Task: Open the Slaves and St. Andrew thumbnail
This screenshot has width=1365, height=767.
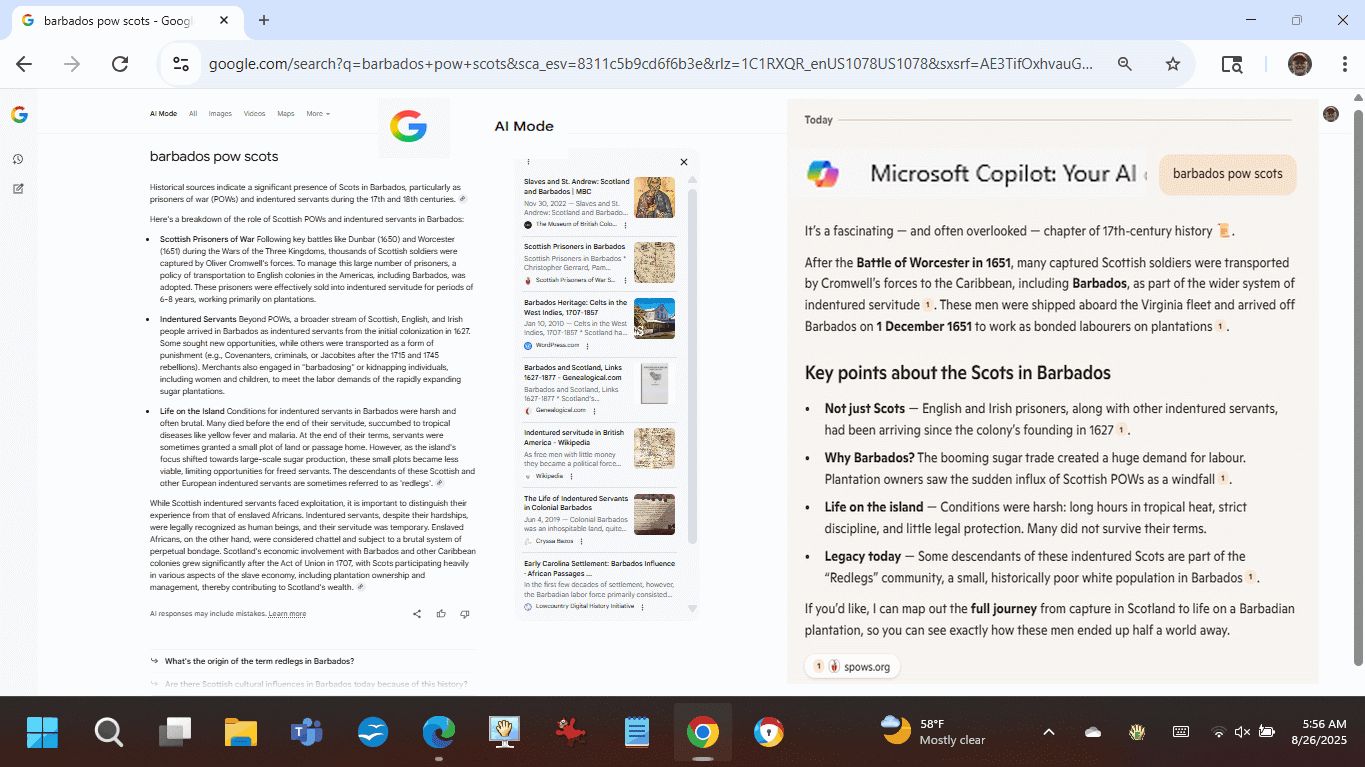Action: pos(654,198)
